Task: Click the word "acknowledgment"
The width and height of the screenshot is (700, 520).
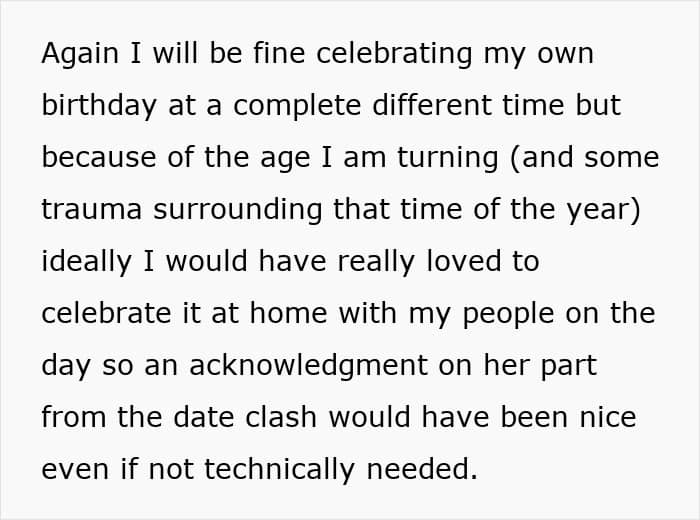Action: pos(301,366)
